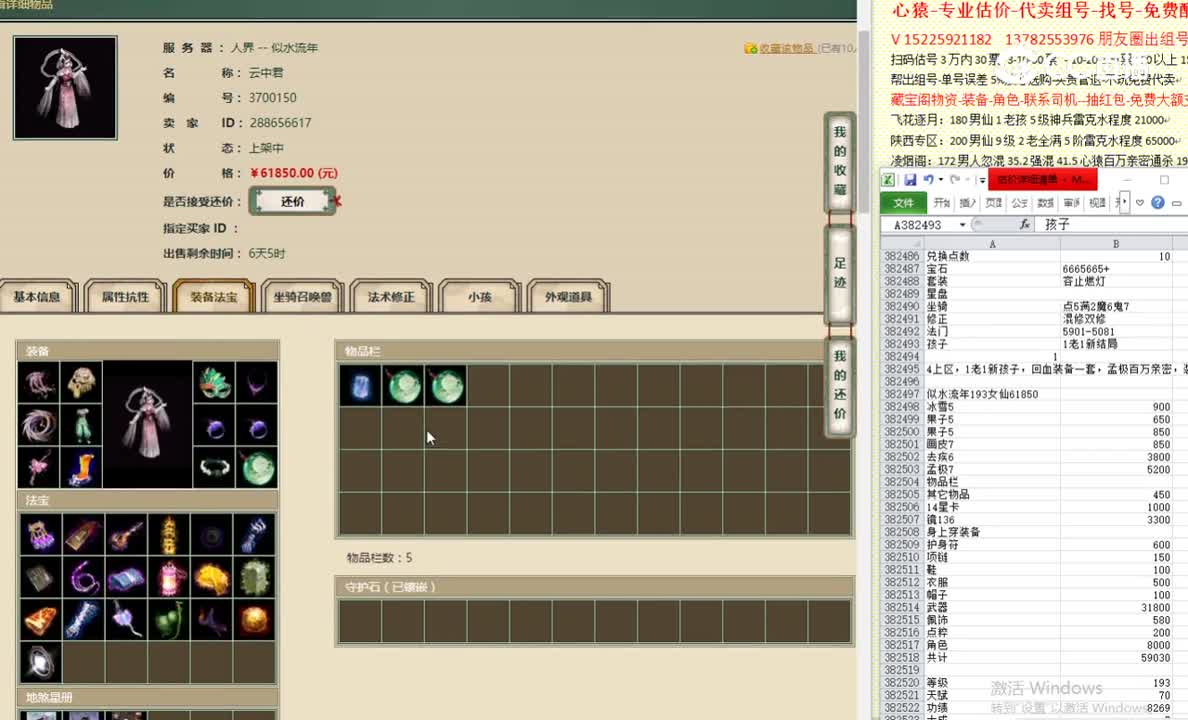
Task: Click the insert function fx icon
Action: [x=1024, y=224]
